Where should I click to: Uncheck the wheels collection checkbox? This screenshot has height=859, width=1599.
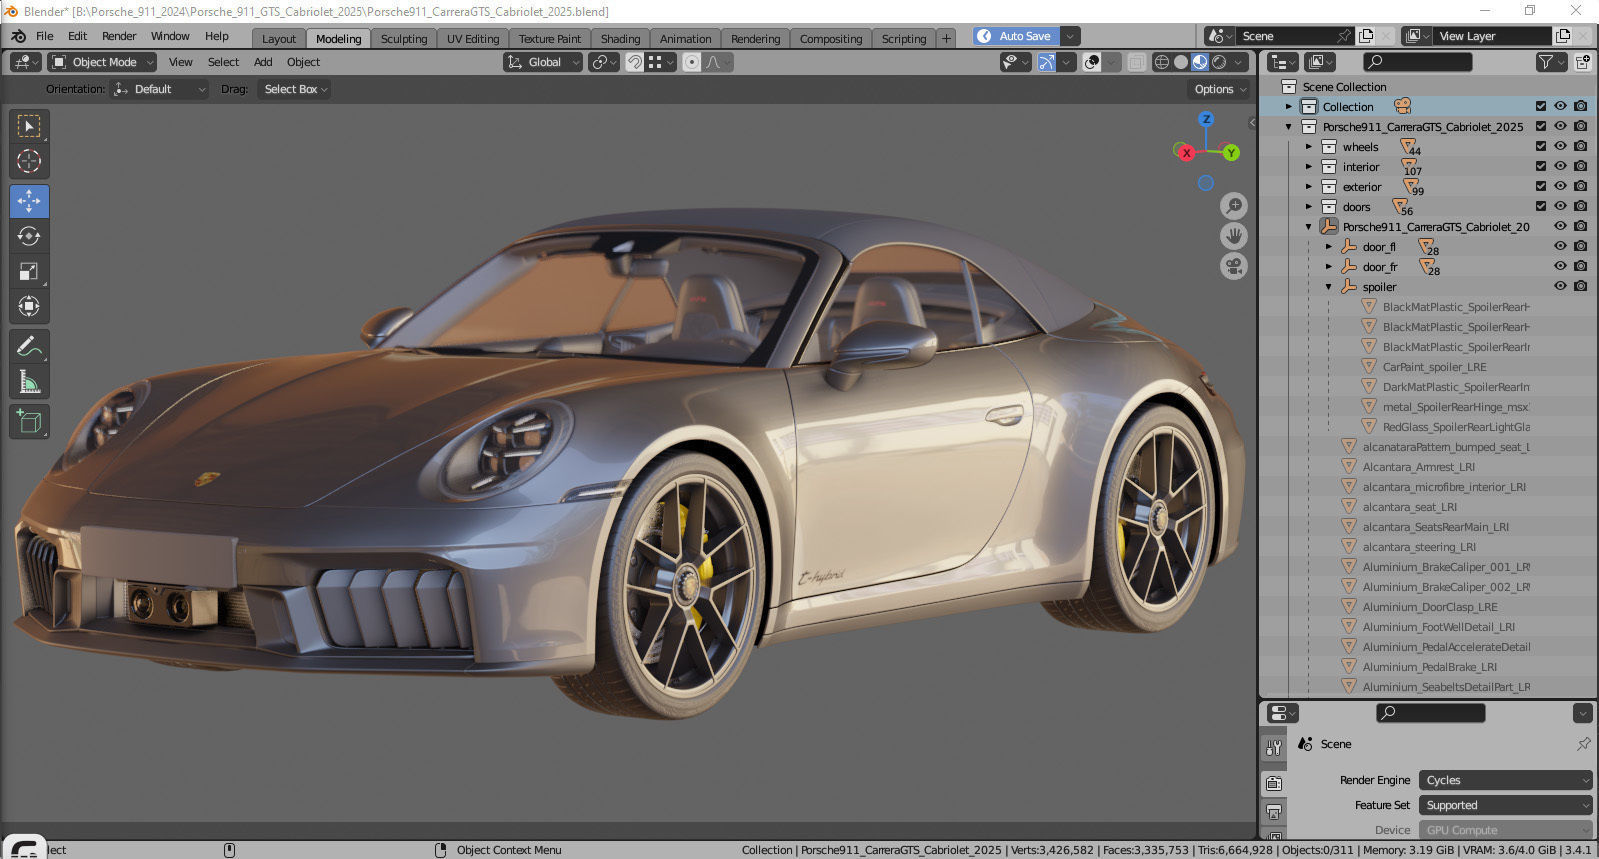[1541, 146]
